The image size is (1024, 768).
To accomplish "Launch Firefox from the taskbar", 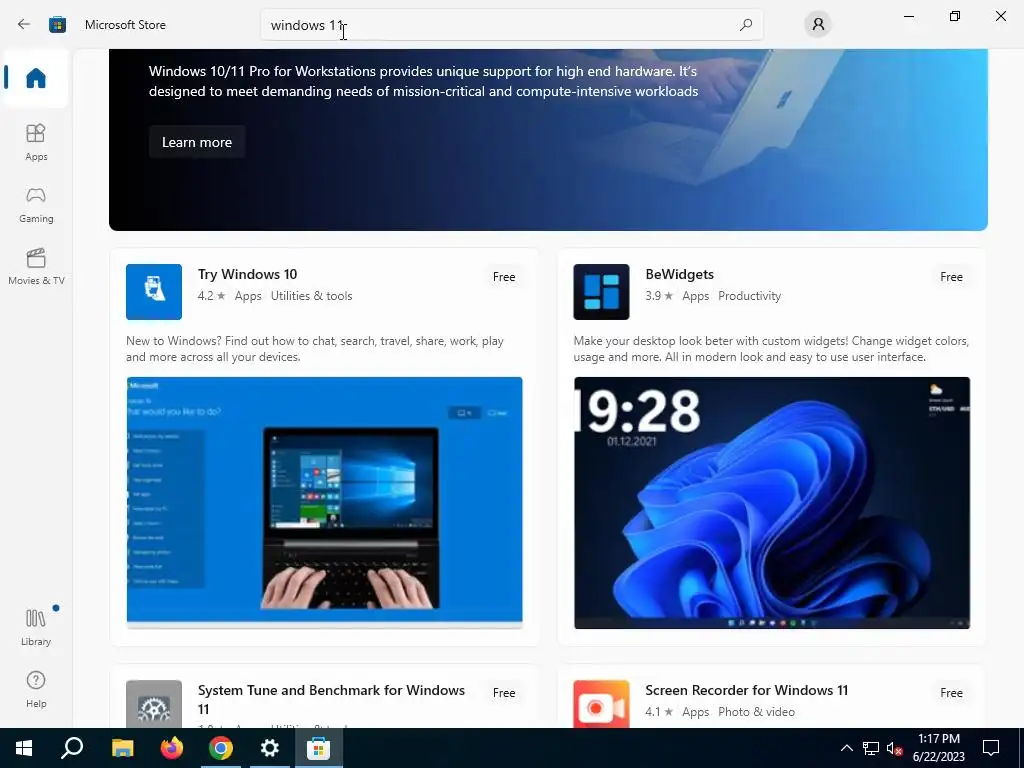I will [x=172, y=748].
